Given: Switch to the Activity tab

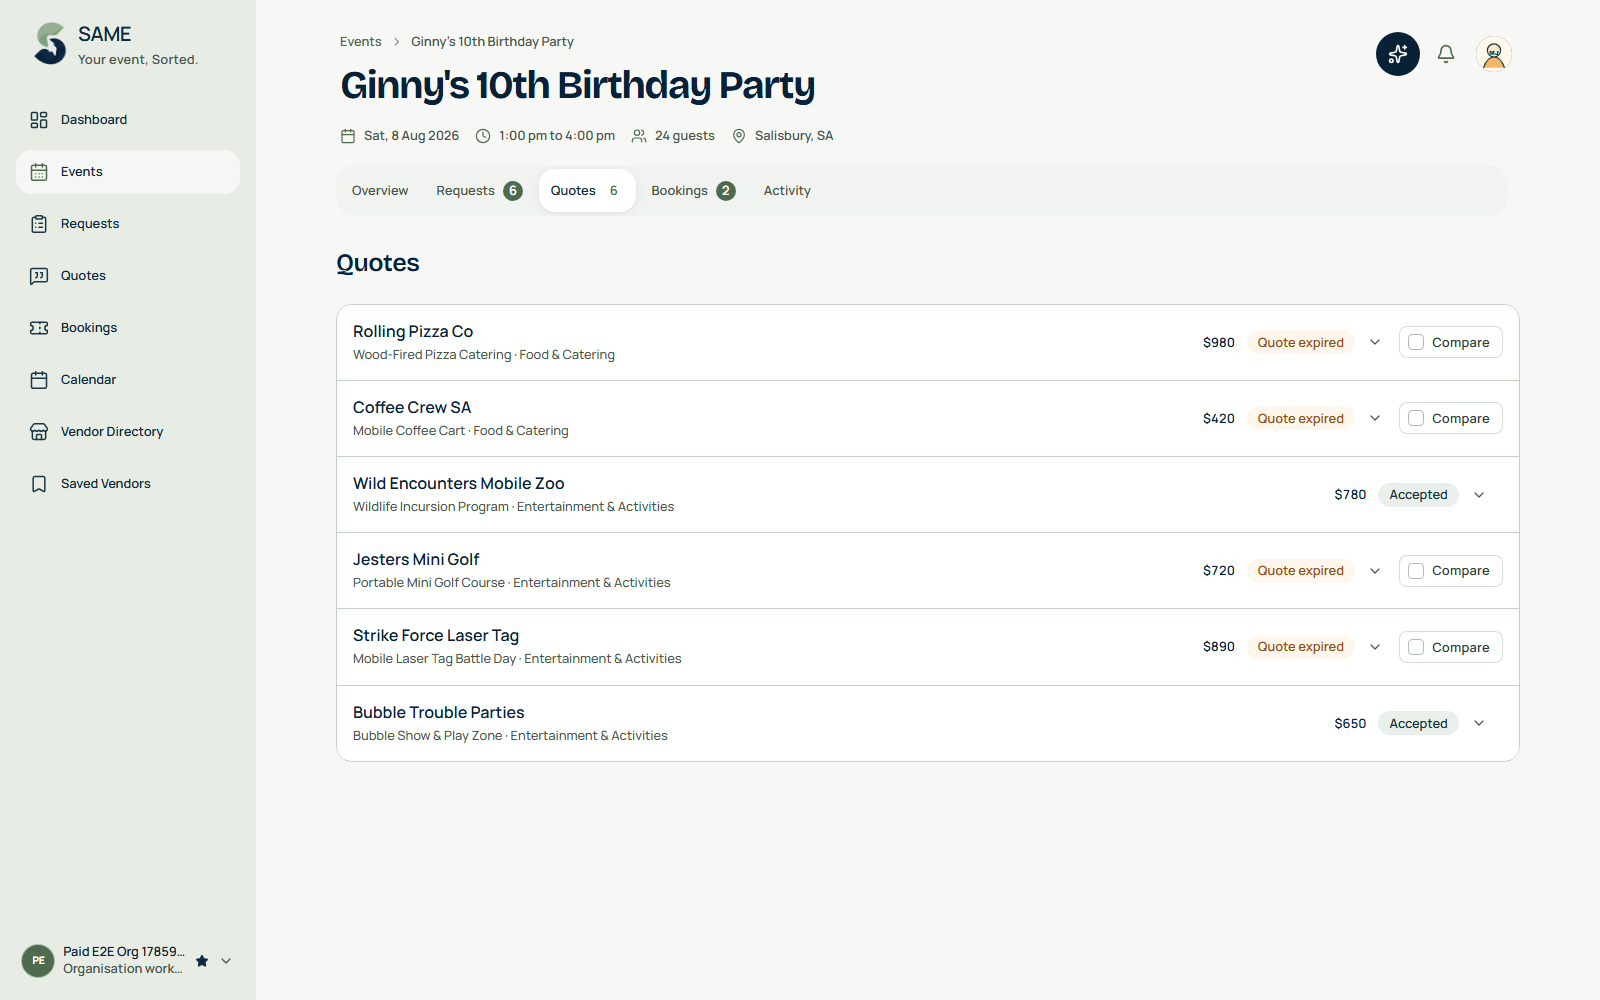Looking at the screenshot, I should click(787, 191).
